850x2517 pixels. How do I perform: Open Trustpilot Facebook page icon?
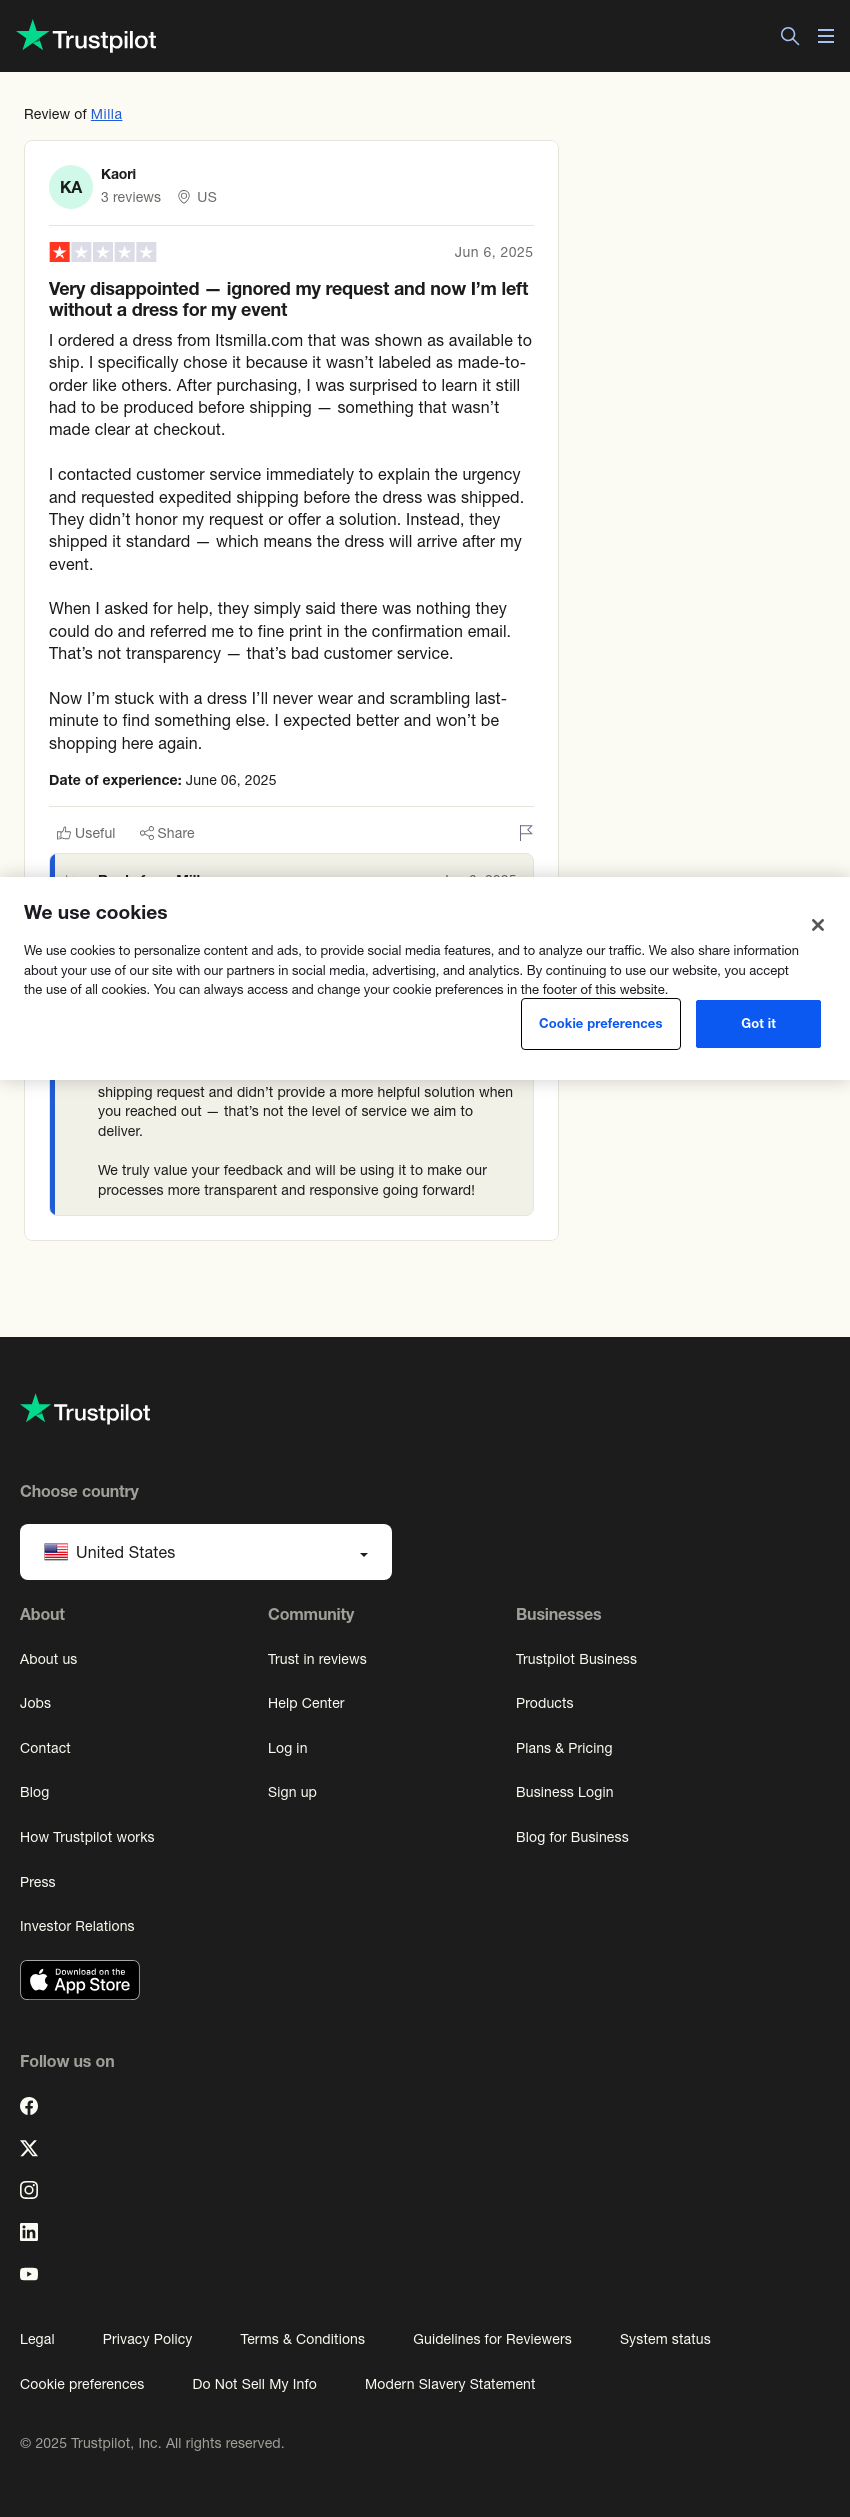click(x=29, y=2106)
